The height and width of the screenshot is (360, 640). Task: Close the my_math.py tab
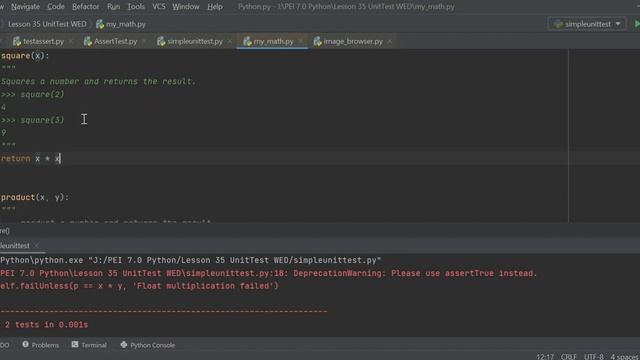point(300,41)
